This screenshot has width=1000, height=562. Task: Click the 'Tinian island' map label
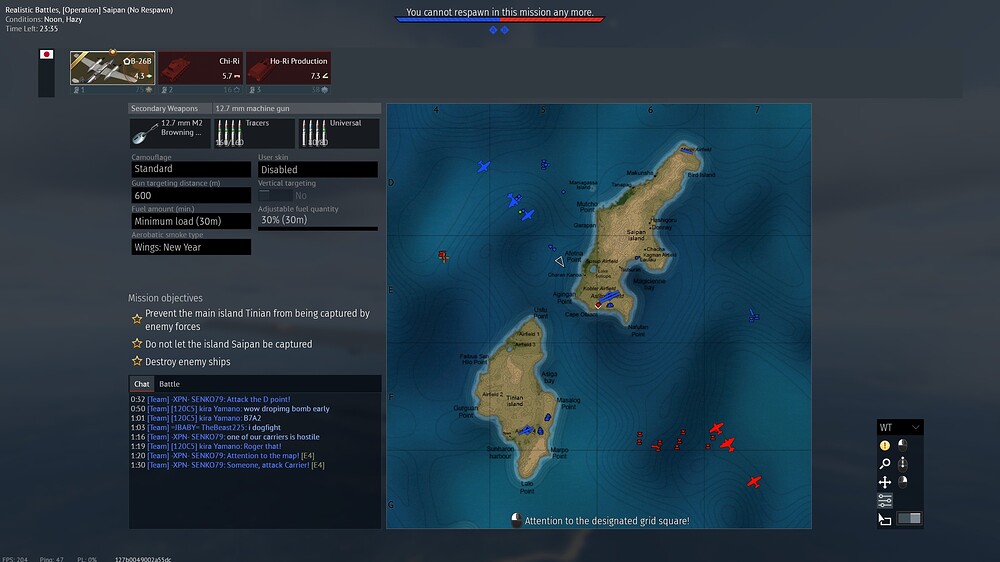(x=515, y=401)
